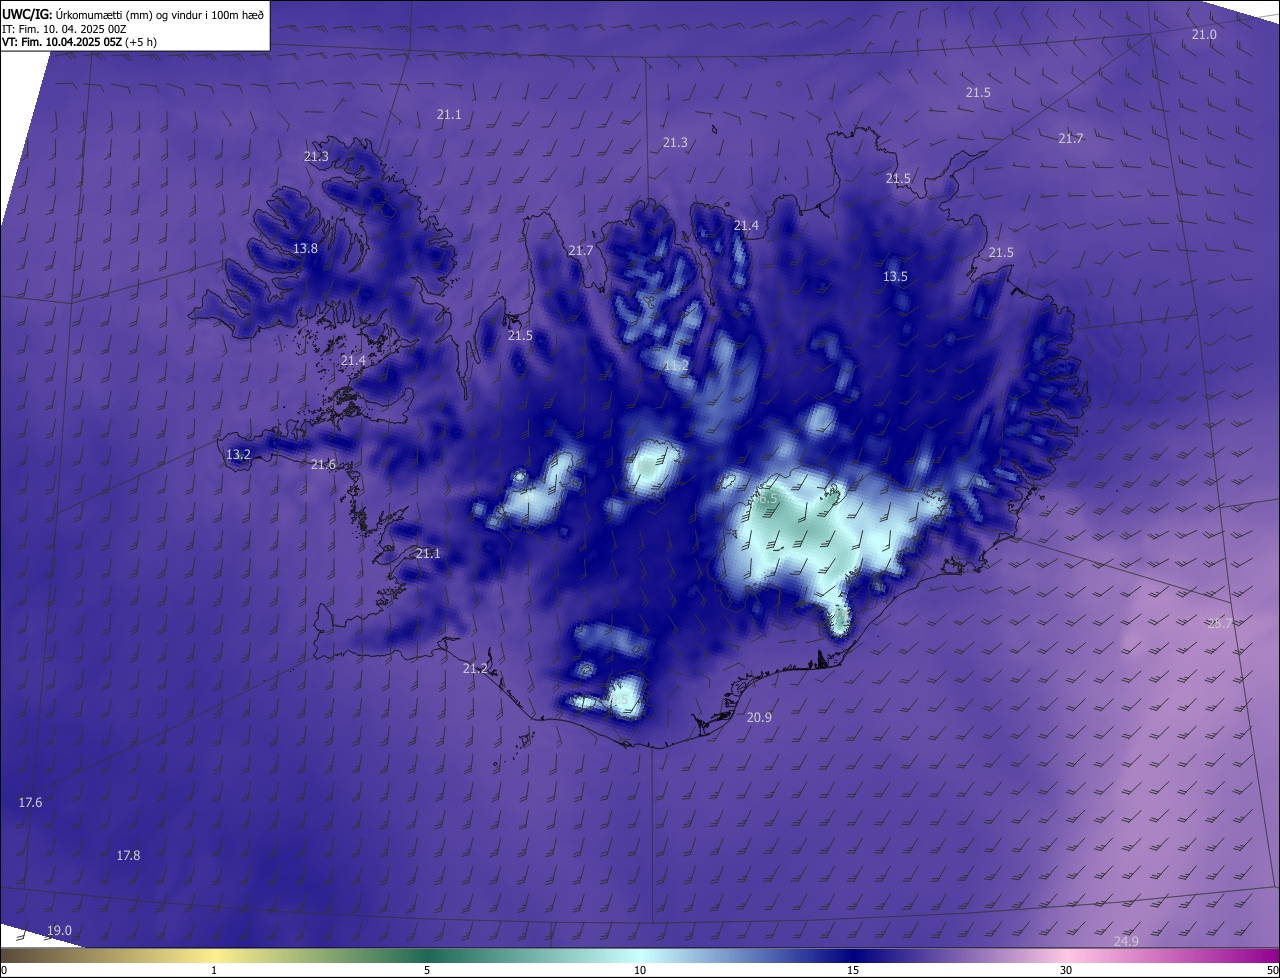Click the 6.5 value on the glacier
The image size is (1280, 978).
point(767,498)
